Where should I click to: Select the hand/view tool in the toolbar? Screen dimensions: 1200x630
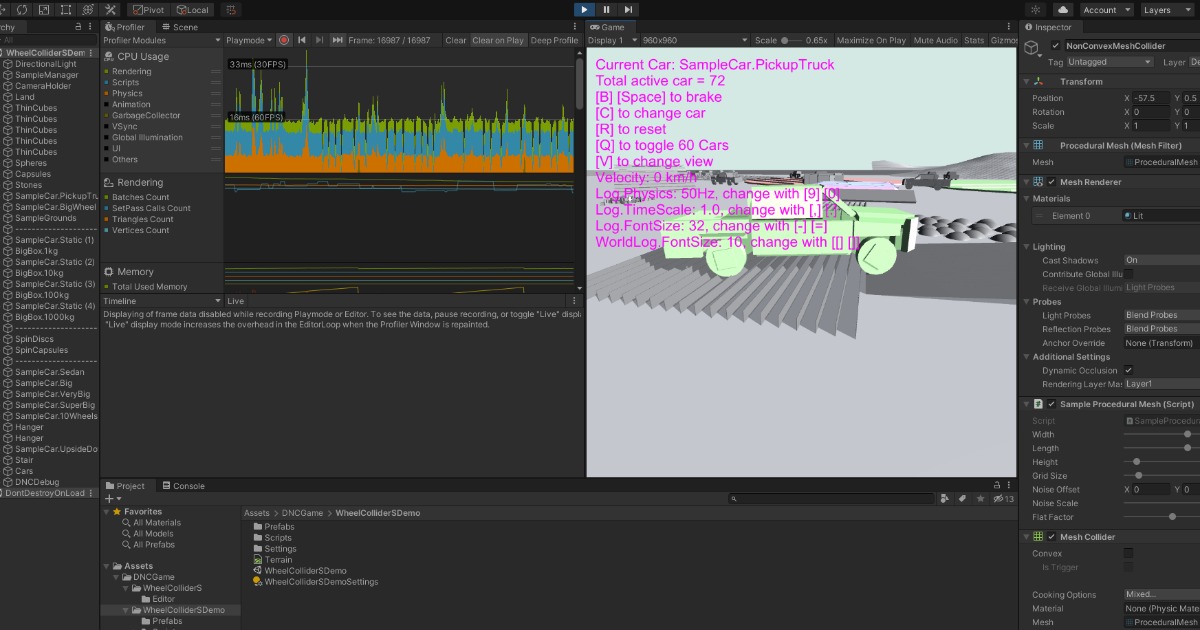(5, 9)
